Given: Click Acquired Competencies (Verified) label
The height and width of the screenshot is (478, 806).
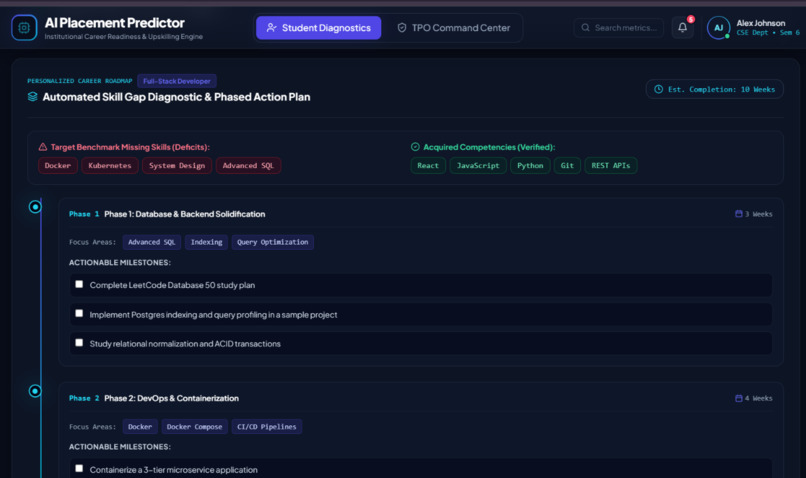Looking at the screenshot, I should (489, 147).
